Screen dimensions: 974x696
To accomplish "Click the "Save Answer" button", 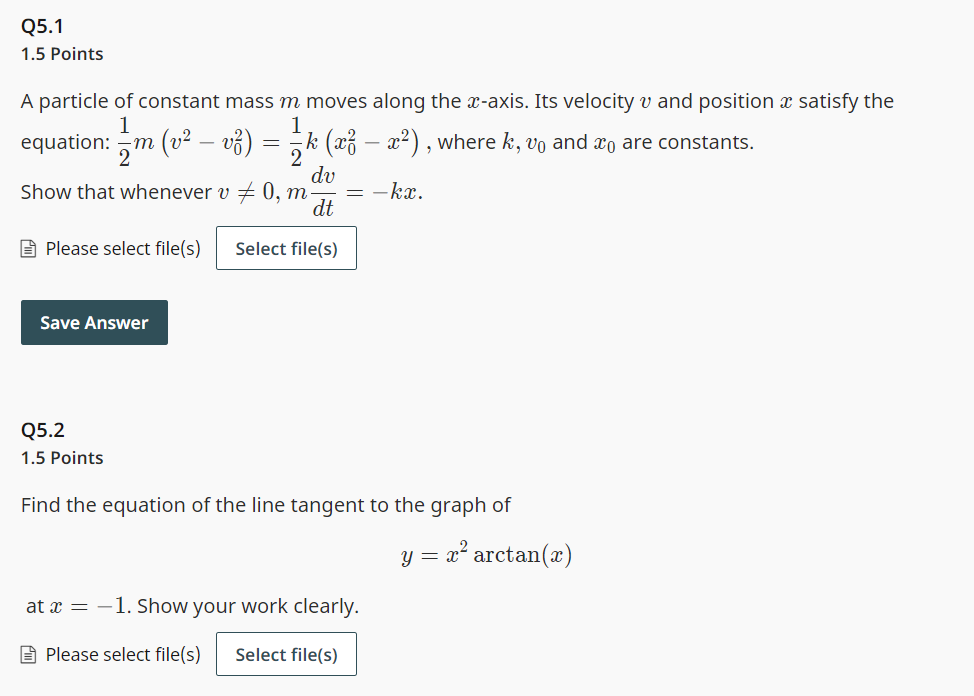I will 94,322.
